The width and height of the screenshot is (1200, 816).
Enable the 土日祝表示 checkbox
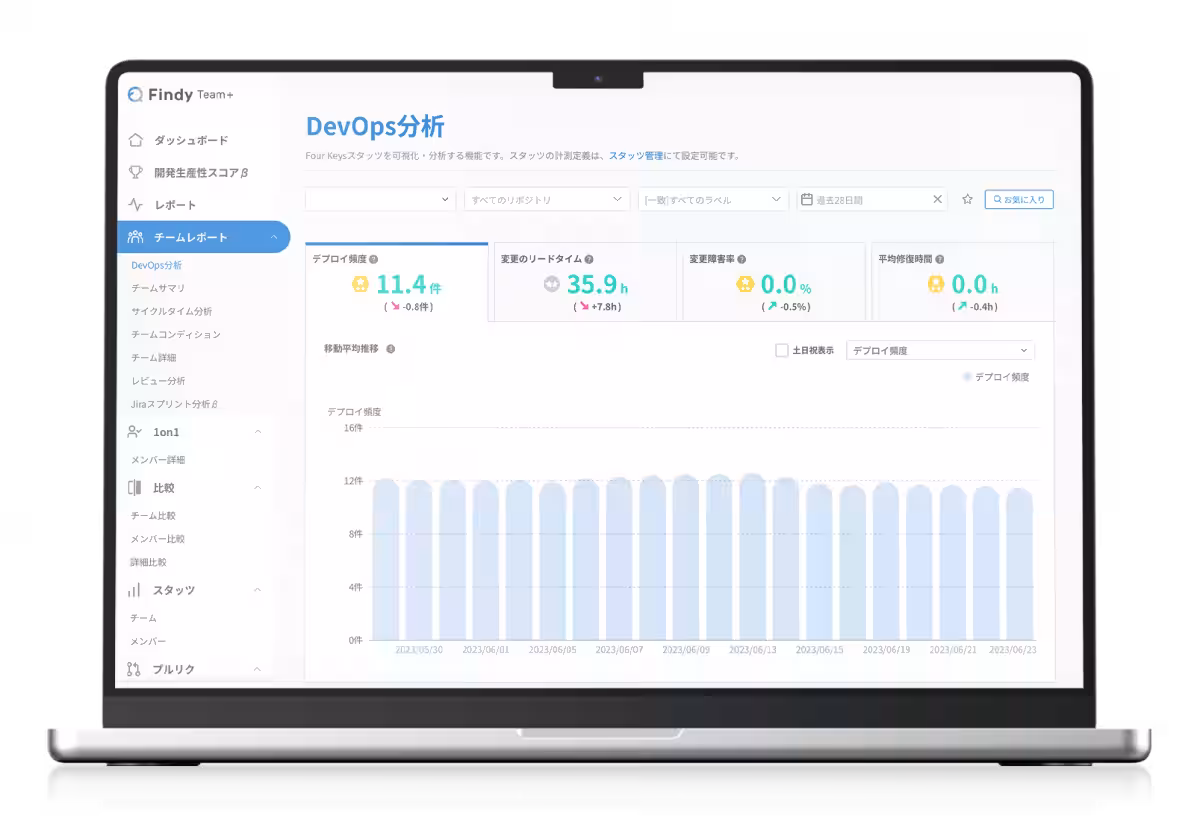[x=782, y=351]
